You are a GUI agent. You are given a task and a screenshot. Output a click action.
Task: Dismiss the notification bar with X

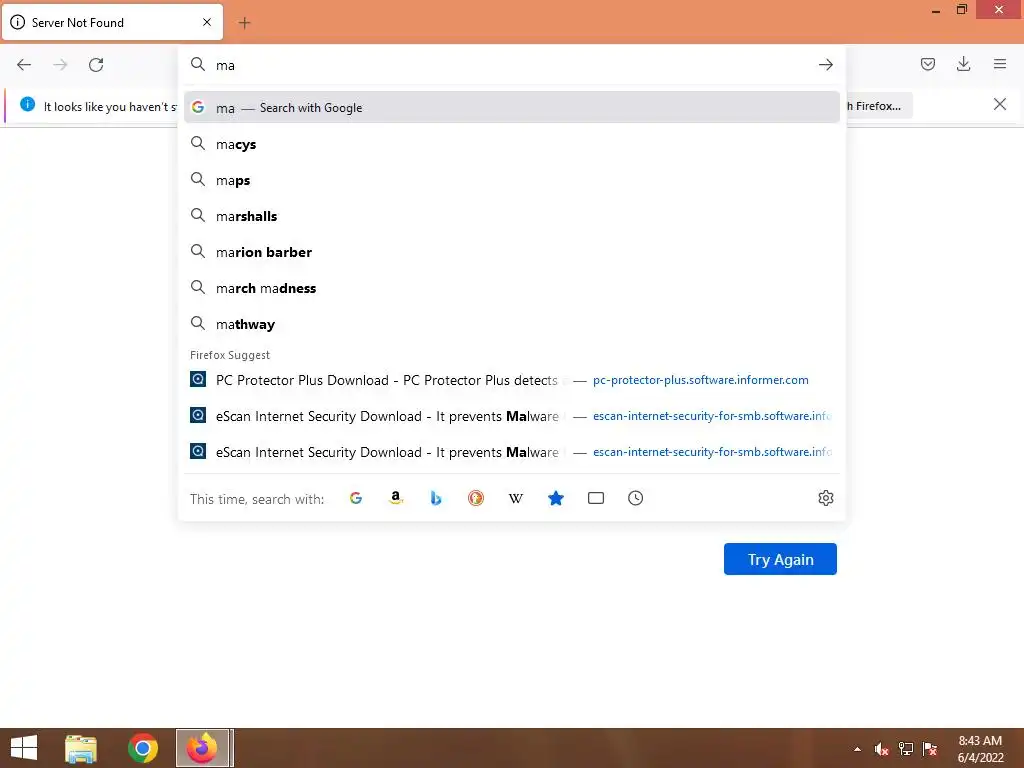(x=999, y=104)
